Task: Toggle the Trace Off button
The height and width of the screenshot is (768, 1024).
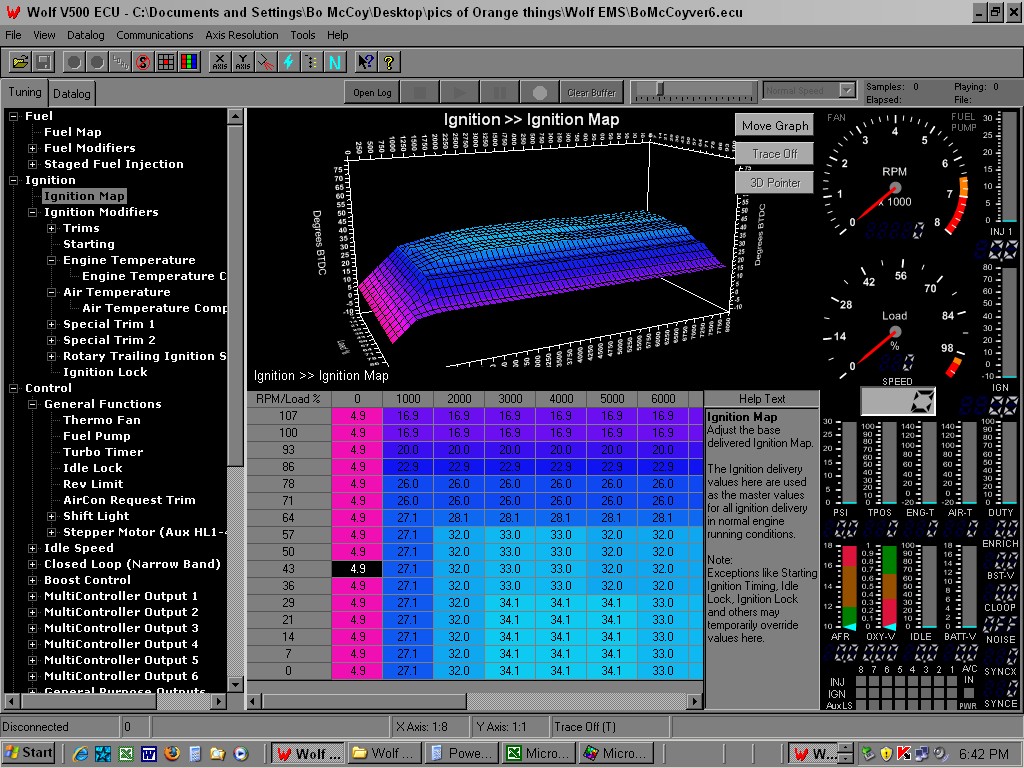Action: coord(775,154)
